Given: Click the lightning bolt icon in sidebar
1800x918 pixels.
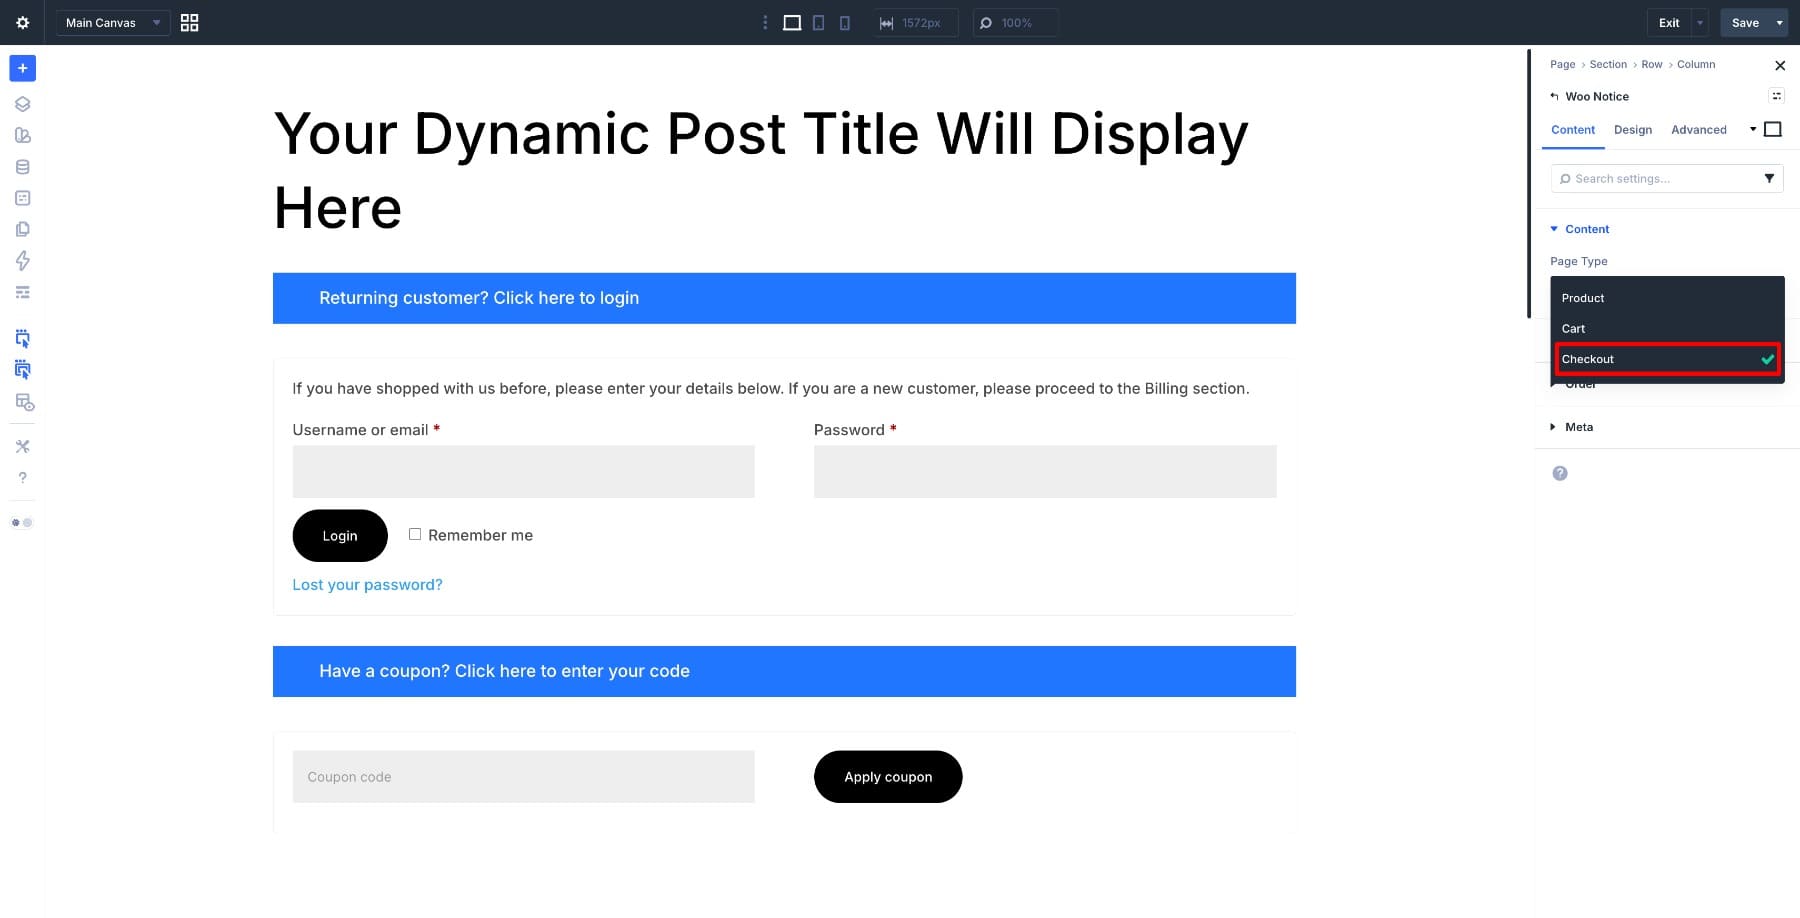Looking at the screenshot, I should pyautogui.click(x=22, y=261).
